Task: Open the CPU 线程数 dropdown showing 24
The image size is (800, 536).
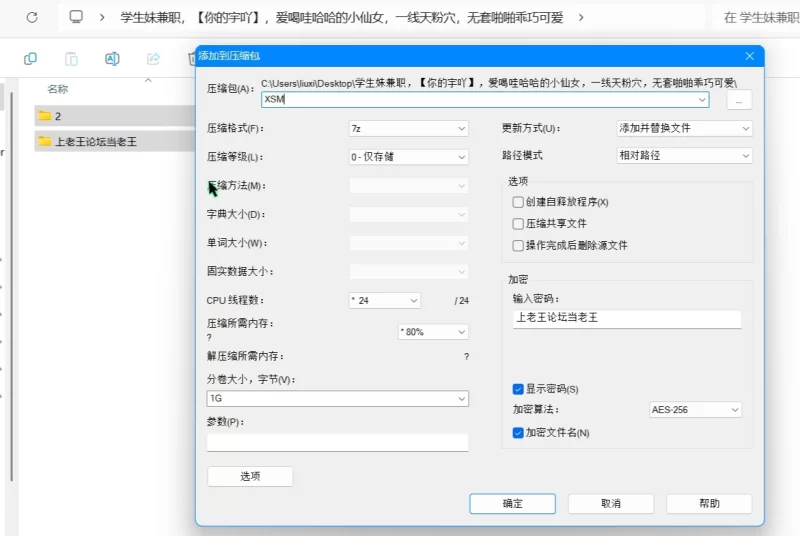Action: point(385,300)
